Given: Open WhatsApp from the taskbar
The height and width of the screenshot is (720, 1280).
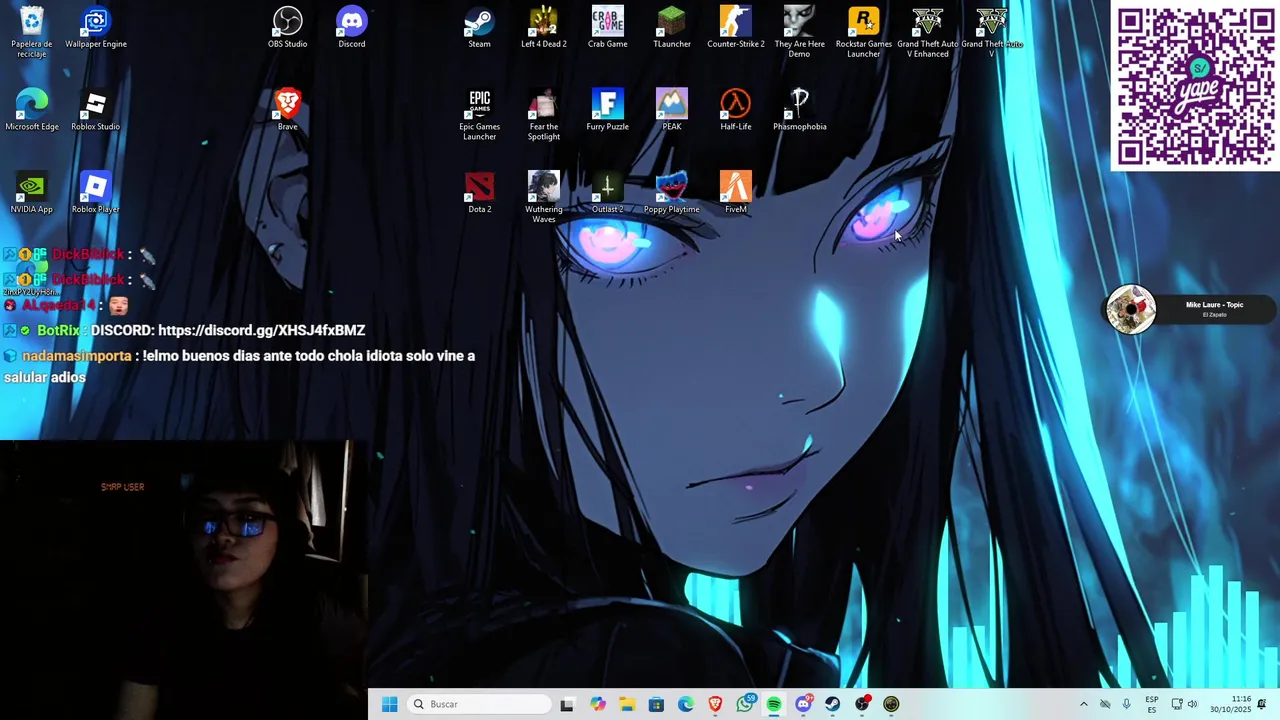Looking at the screenshot, I should (x=745, y=704).
